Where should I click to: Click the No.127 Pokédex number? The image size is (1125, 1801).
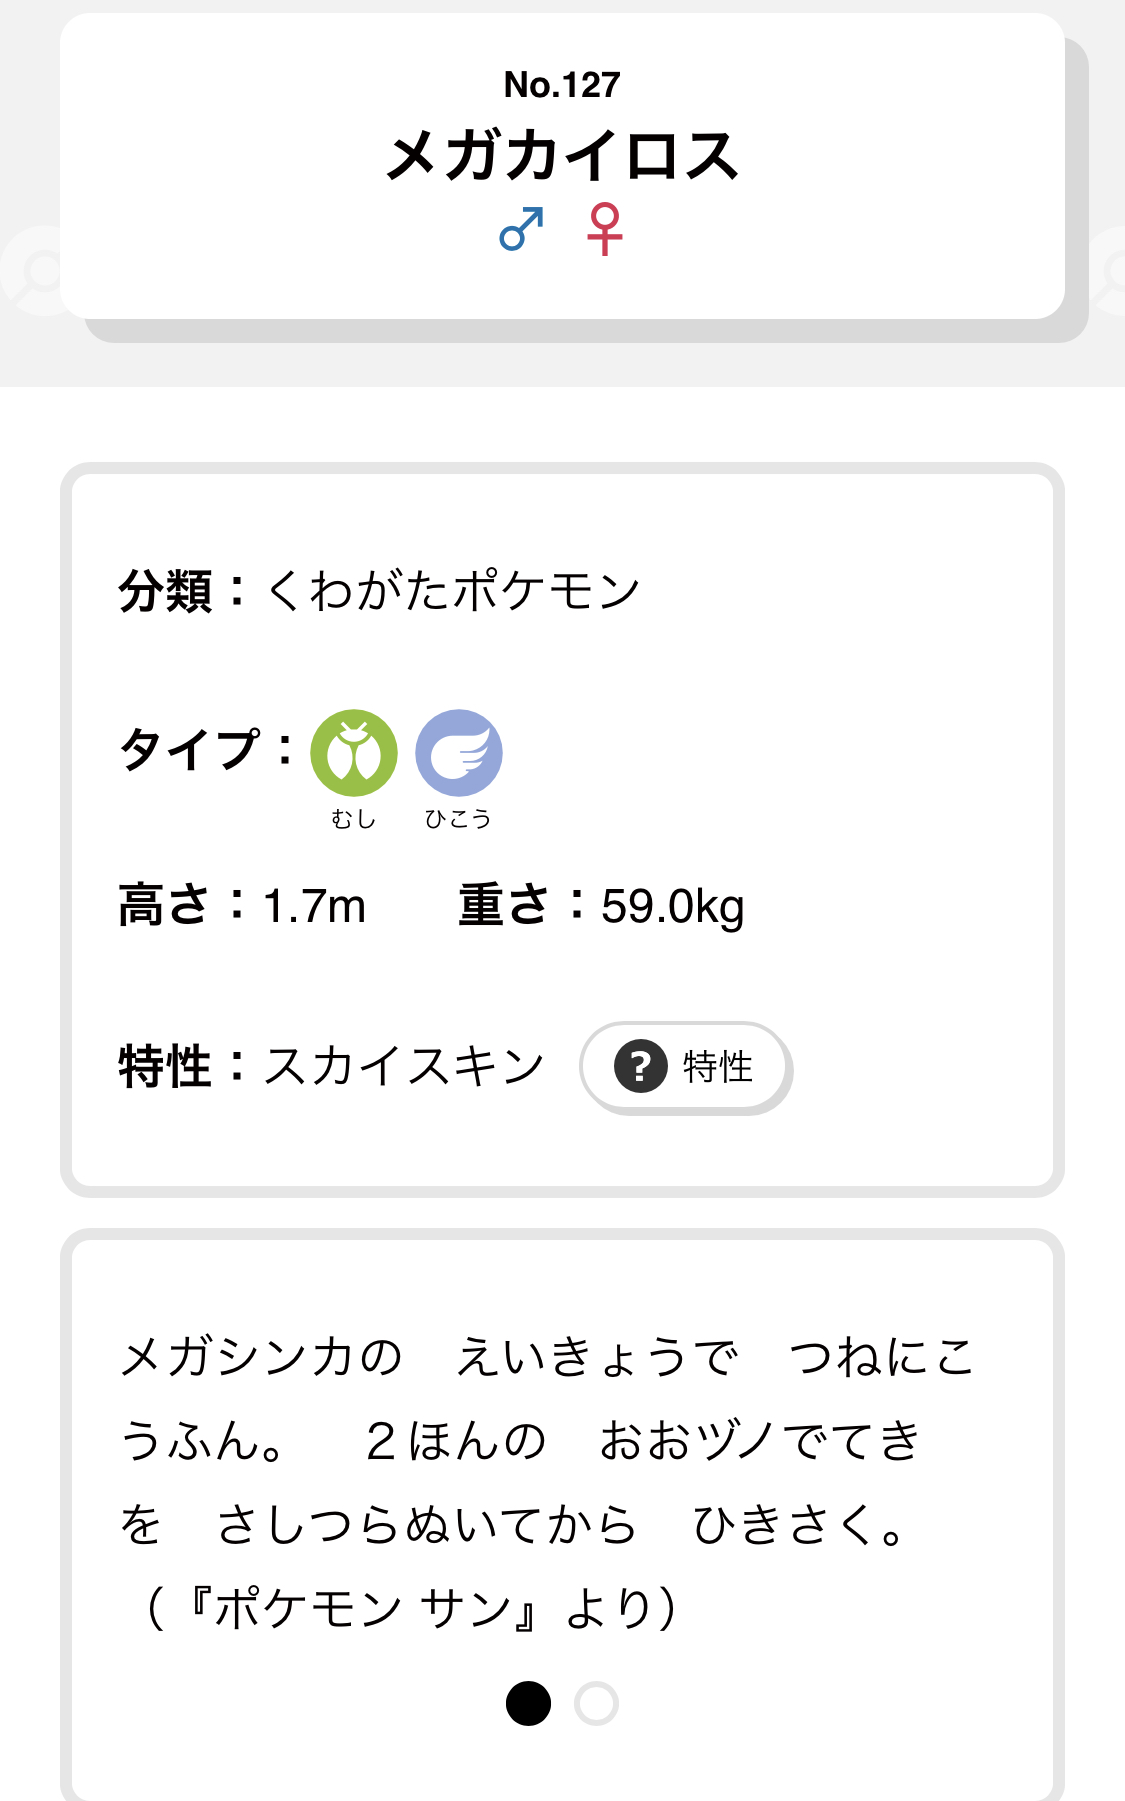562,85
